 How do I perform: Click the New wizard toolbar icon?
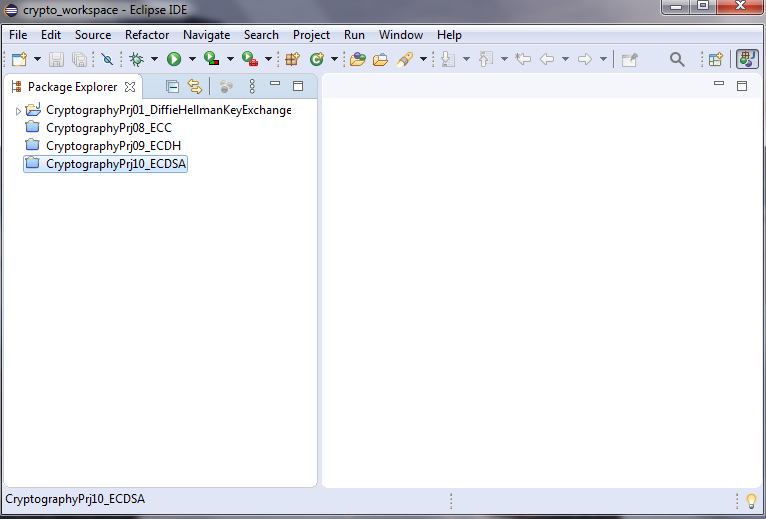tap(20, 59)
